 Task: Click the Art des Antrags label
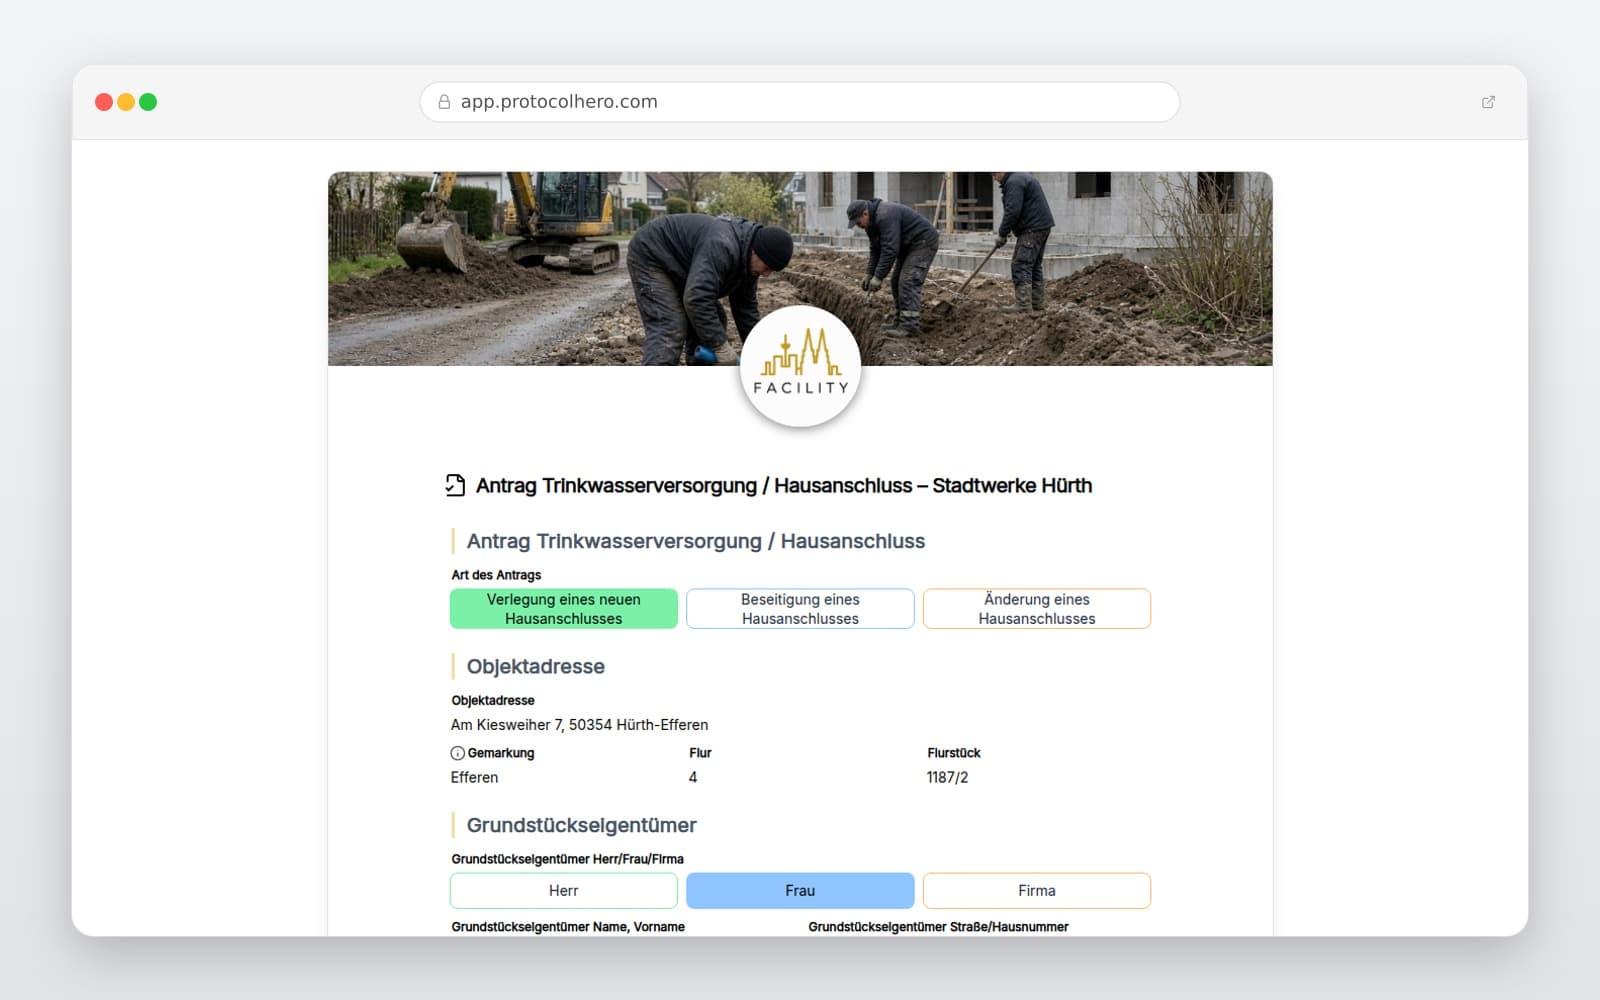click(496, 575)
